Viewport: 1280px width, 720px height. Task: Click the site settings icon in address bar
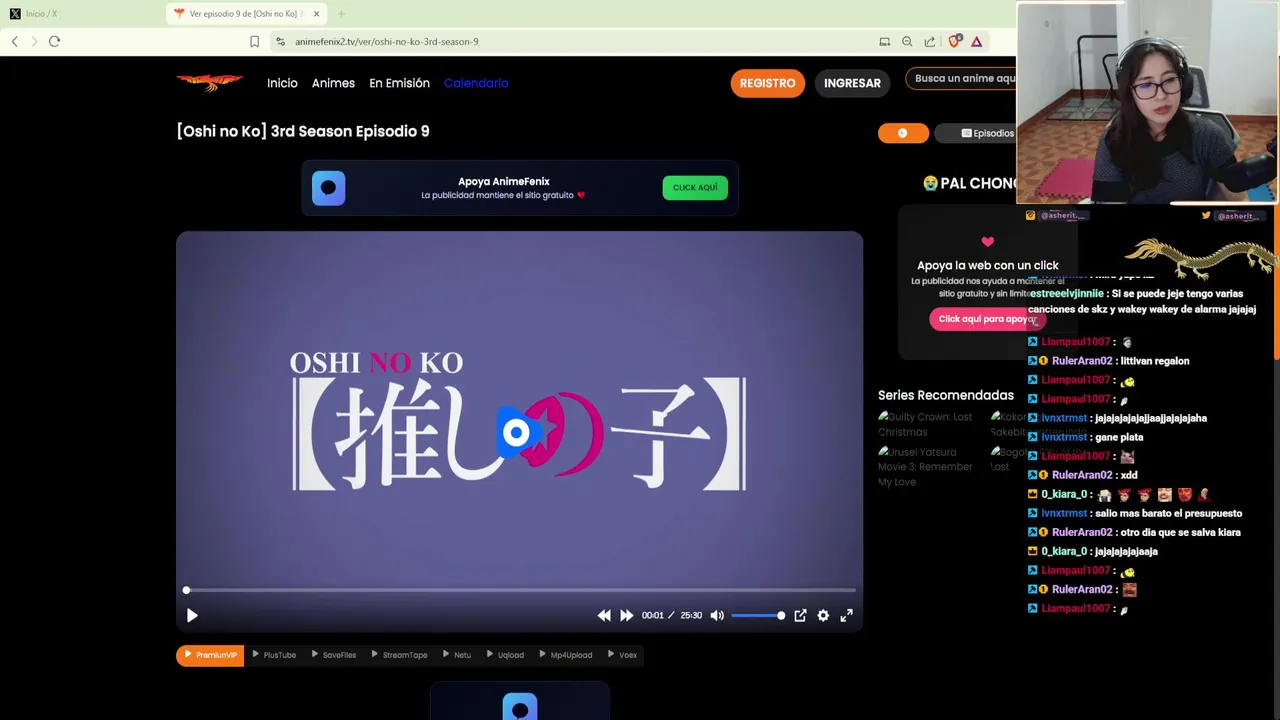(281, 42)
